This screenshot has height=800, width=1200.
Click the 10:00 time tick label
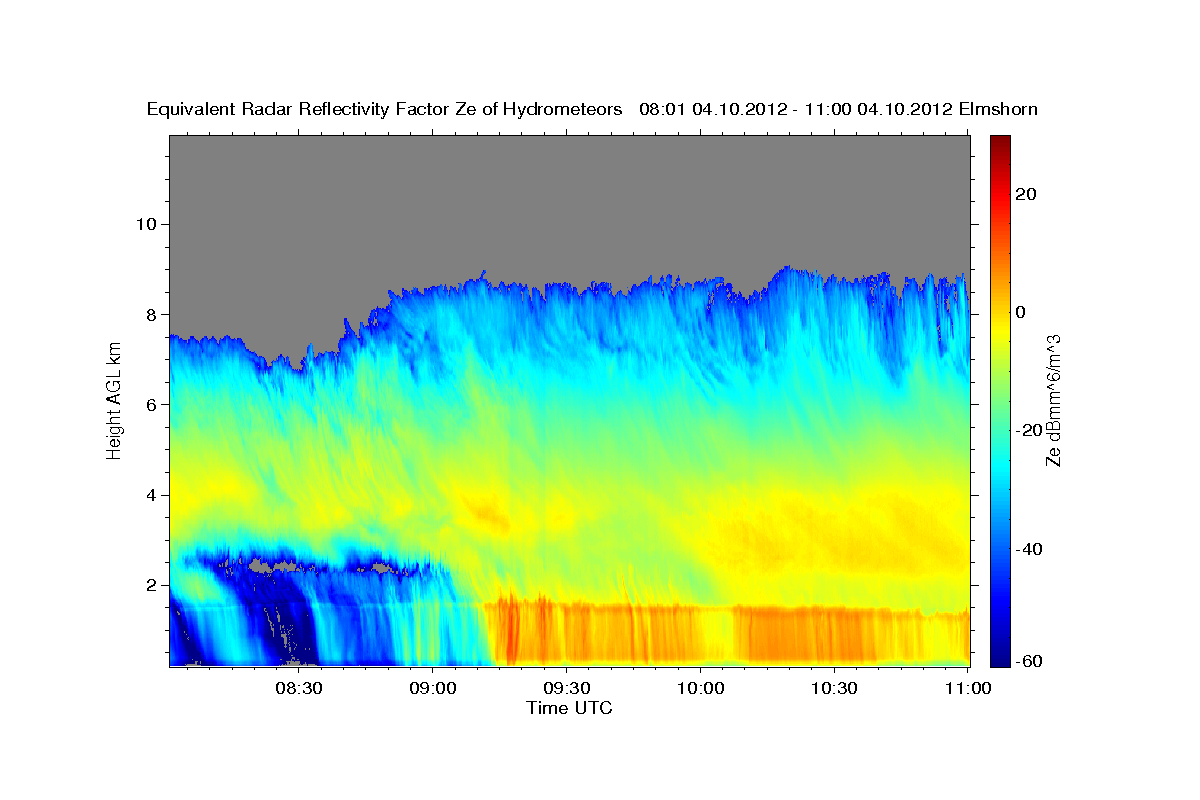pos(700,688)
